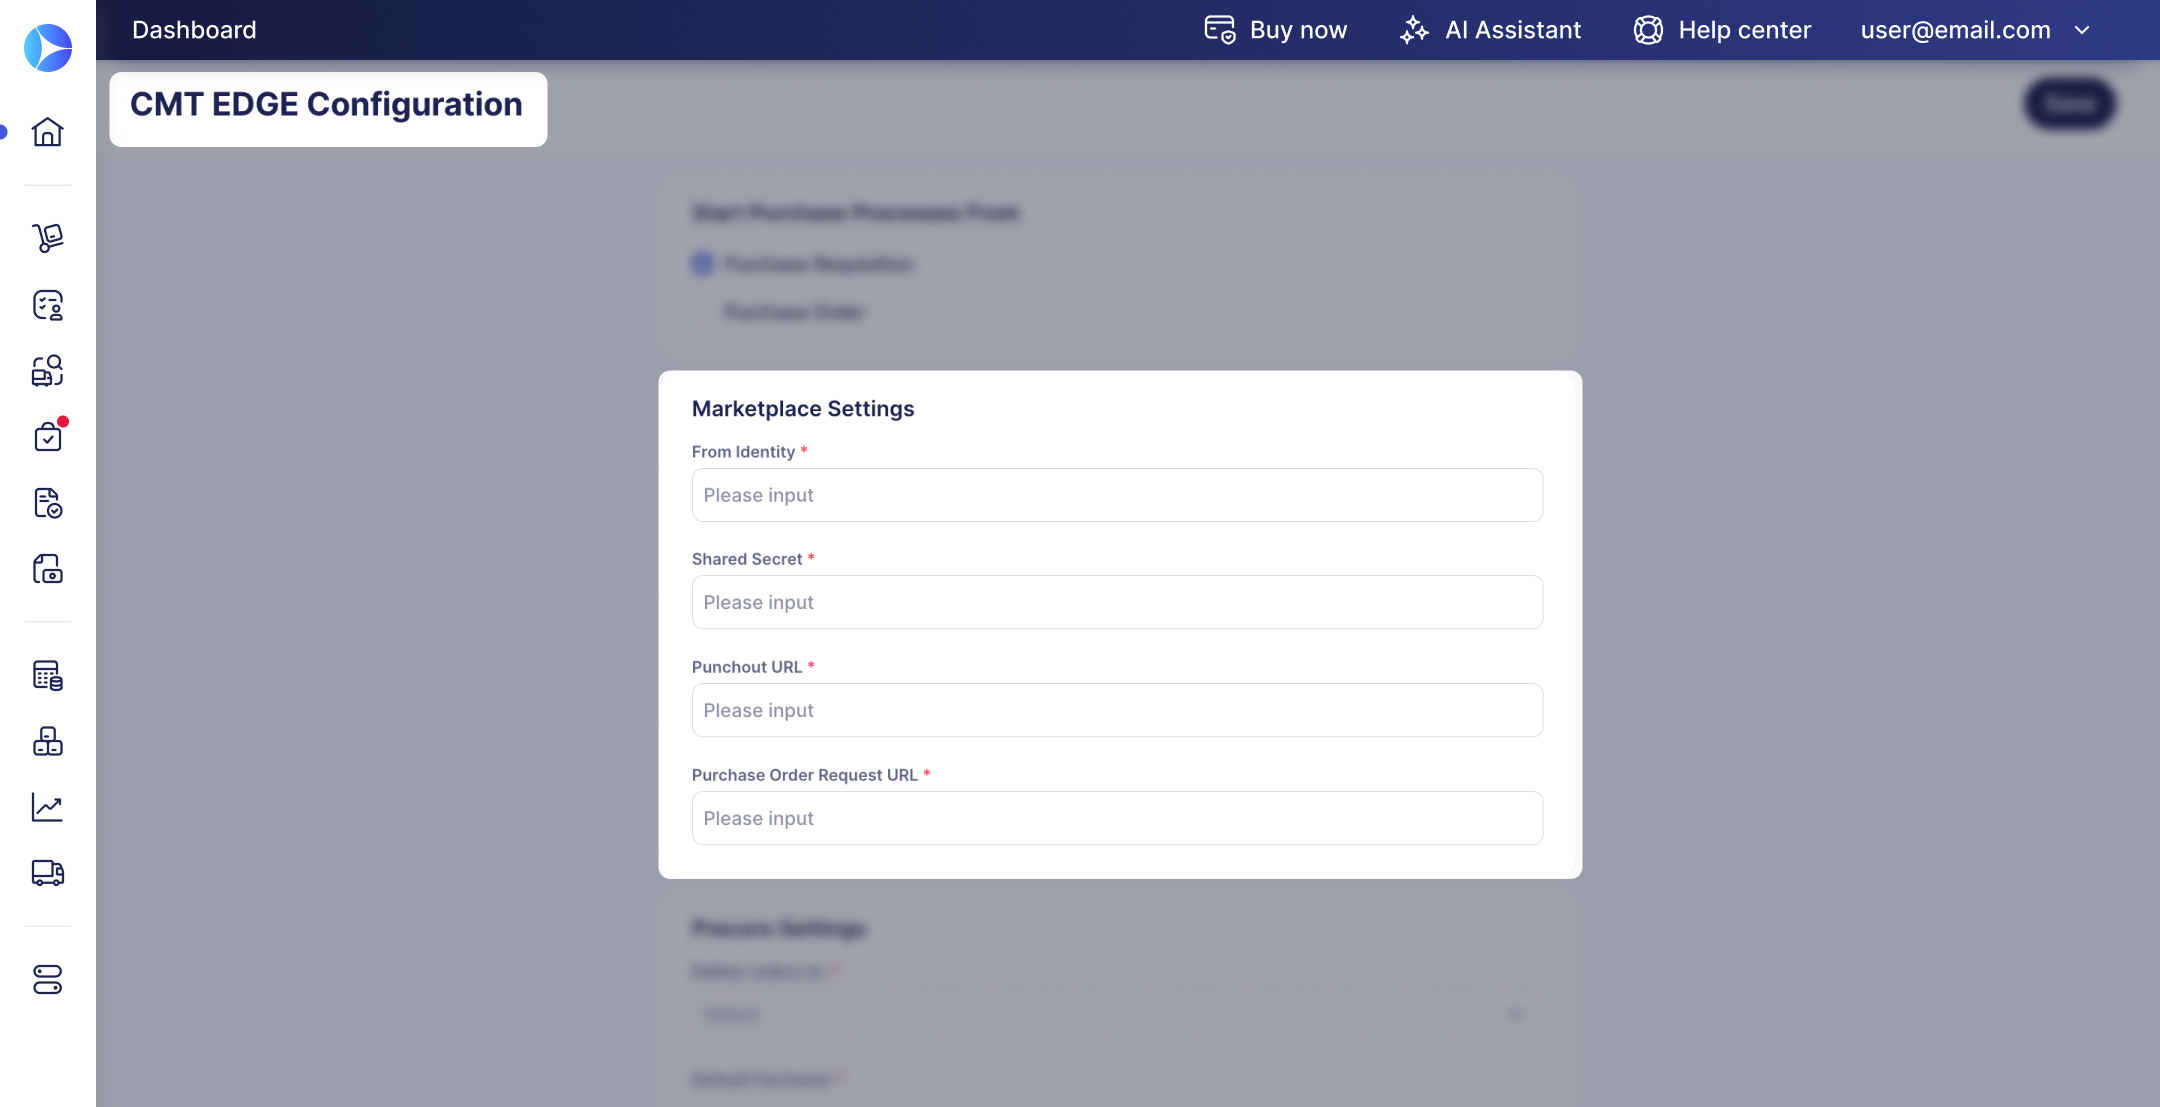Screen dimensions: 2160x1107
Task: Focus the Punchout URL input field
Action: click(1117, 710)
